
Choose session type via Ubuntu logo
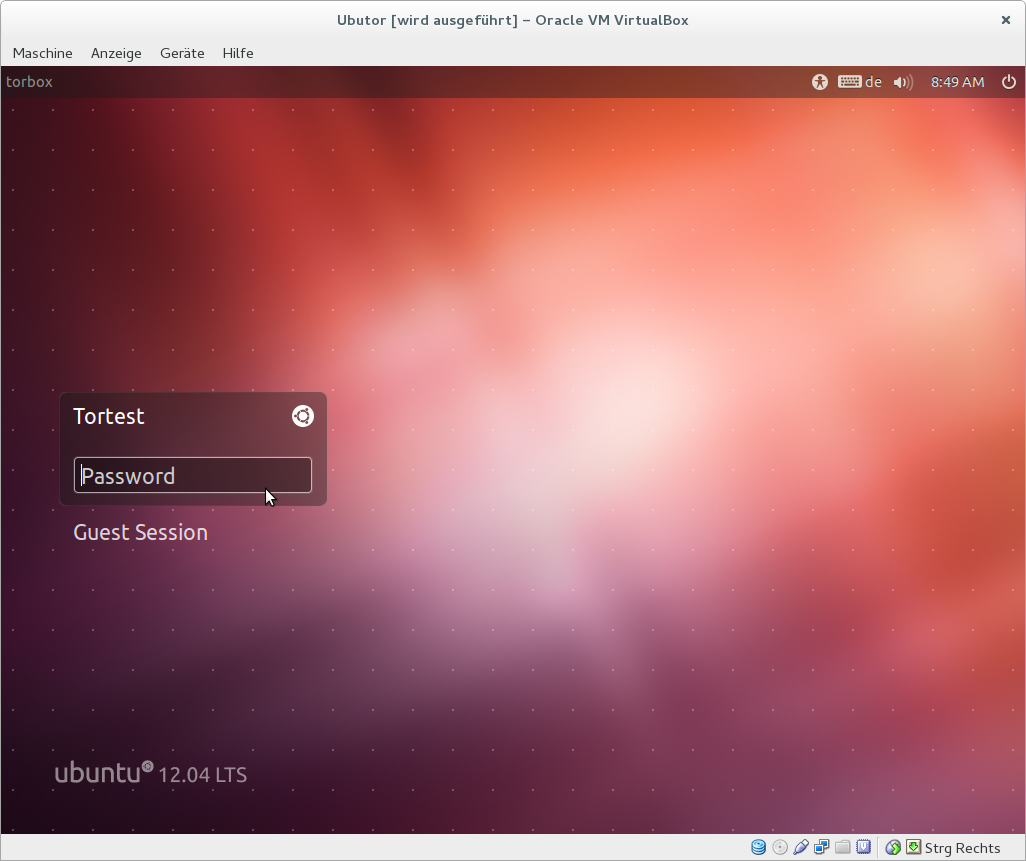[302, 416]
